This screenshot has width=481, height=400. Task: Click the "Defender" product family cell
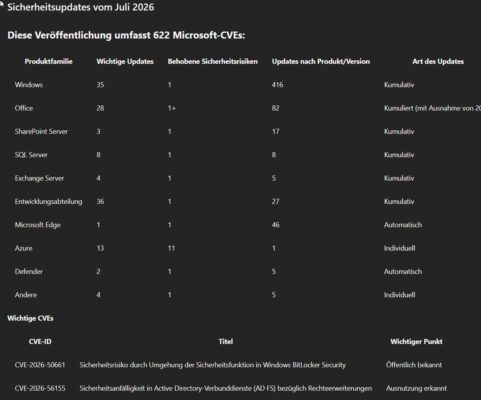(29, 271)
